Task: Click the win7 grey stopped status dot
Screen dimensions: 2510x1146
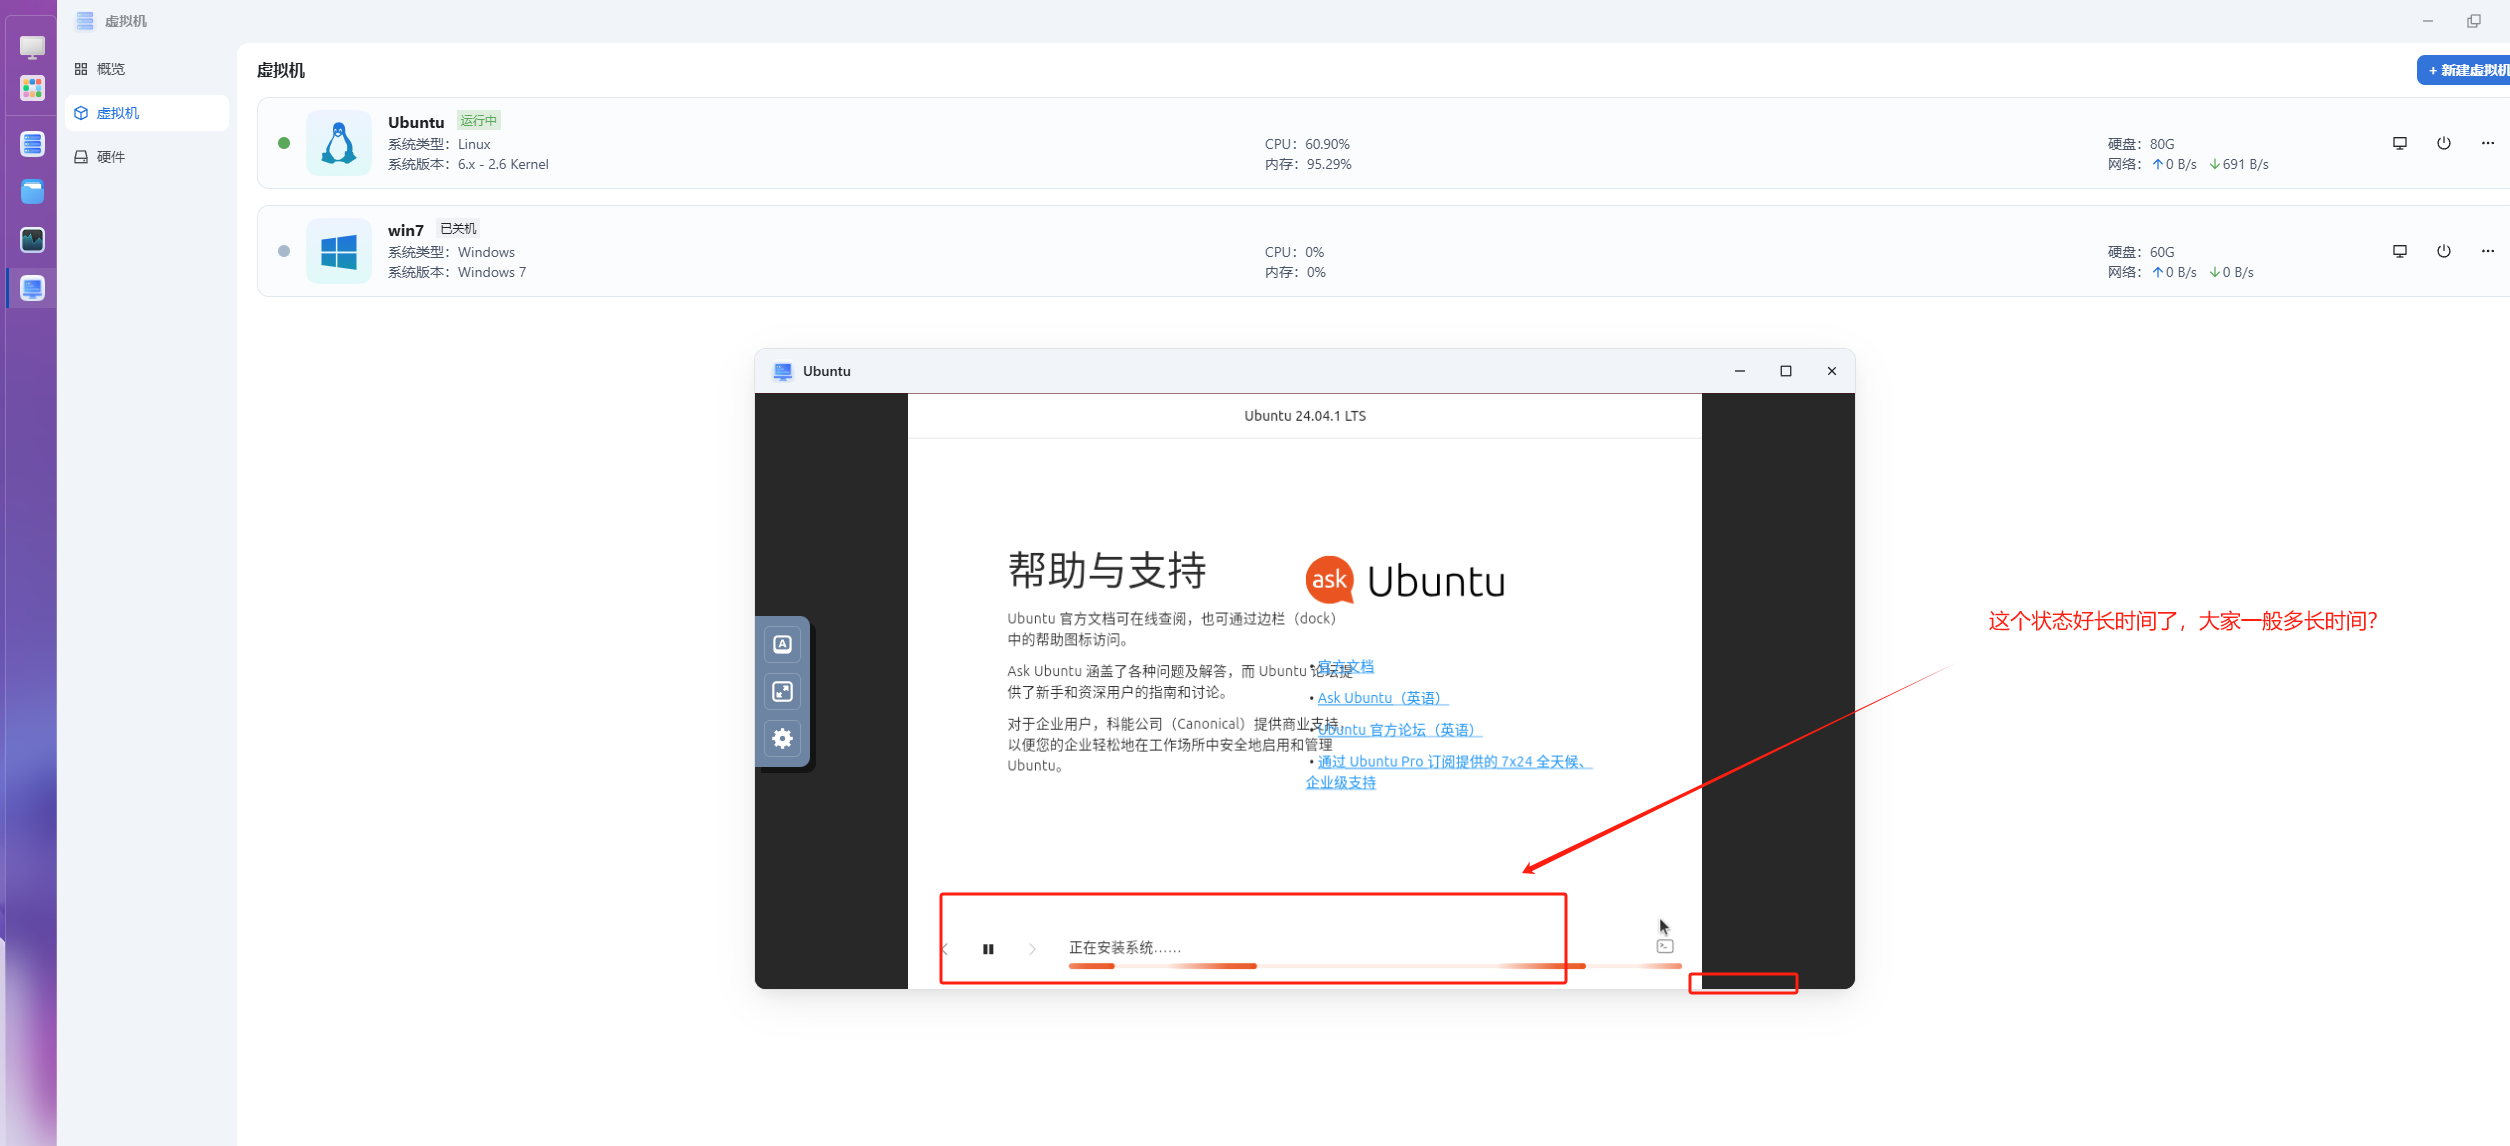Action: coord(284,251)
